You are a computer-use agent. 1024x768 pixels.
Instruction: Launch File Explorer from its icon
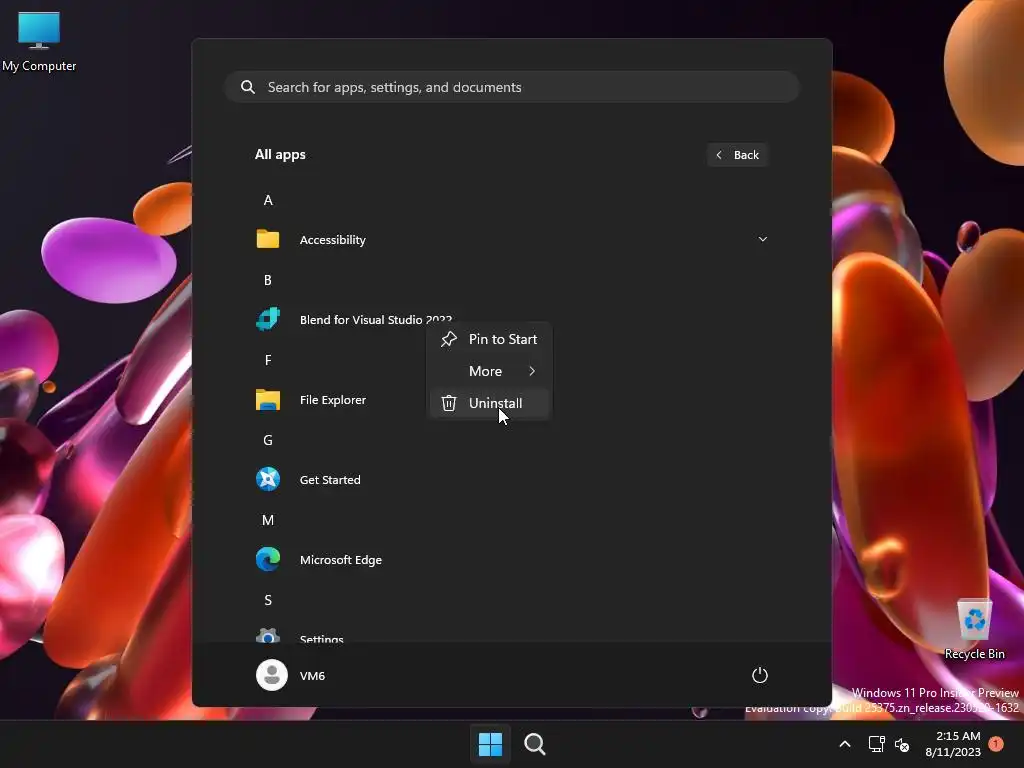click(x=268, y=400)
